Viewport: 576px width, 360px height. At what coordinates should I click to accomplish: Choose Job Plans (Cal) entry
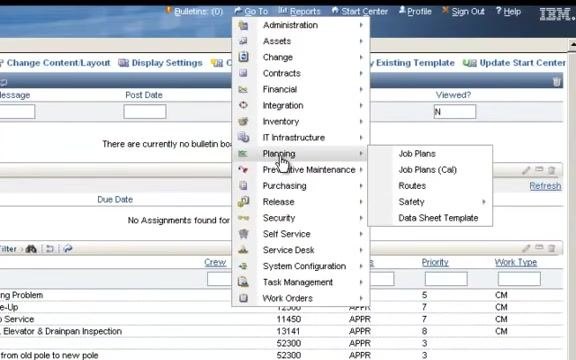click(428, 170)
